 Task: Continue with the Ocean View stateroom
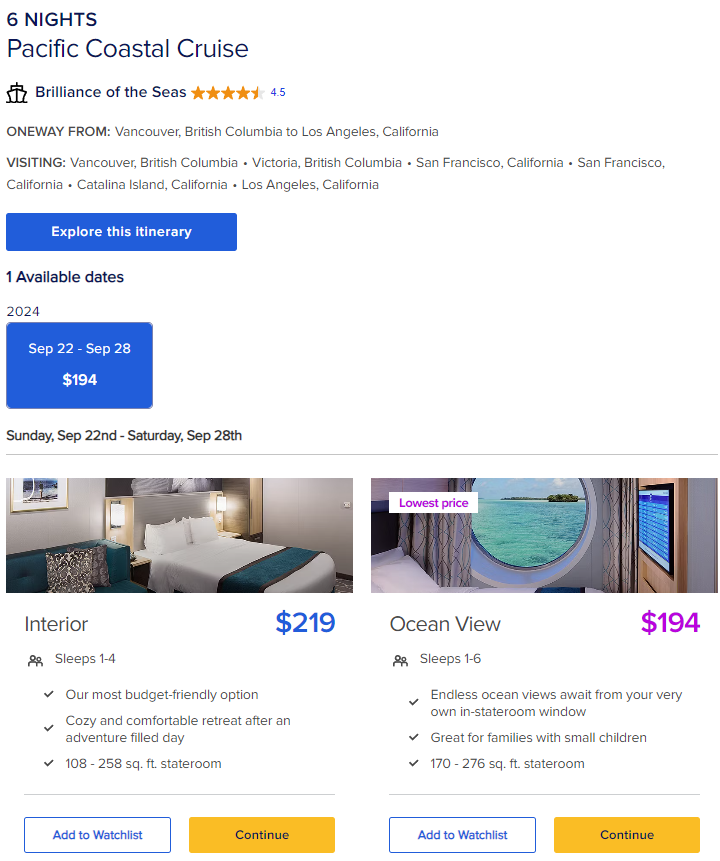pos(627,835)
